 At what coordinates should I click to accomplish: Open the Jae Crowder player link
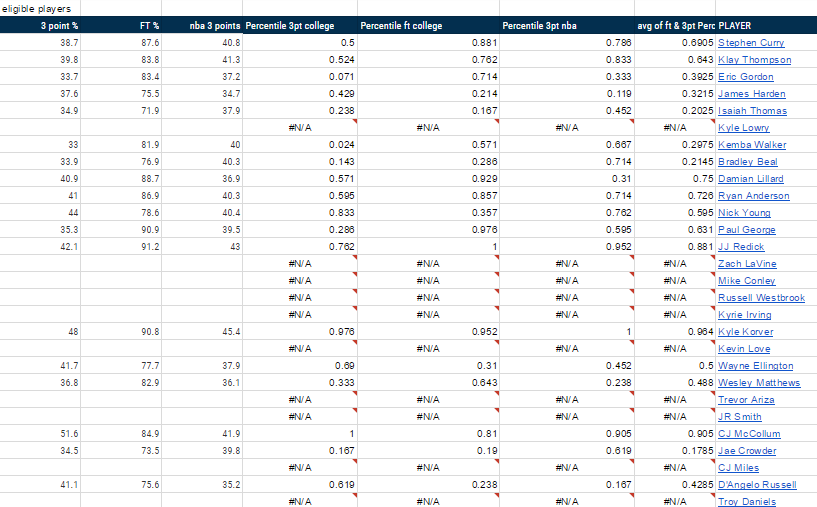[747, 451]
